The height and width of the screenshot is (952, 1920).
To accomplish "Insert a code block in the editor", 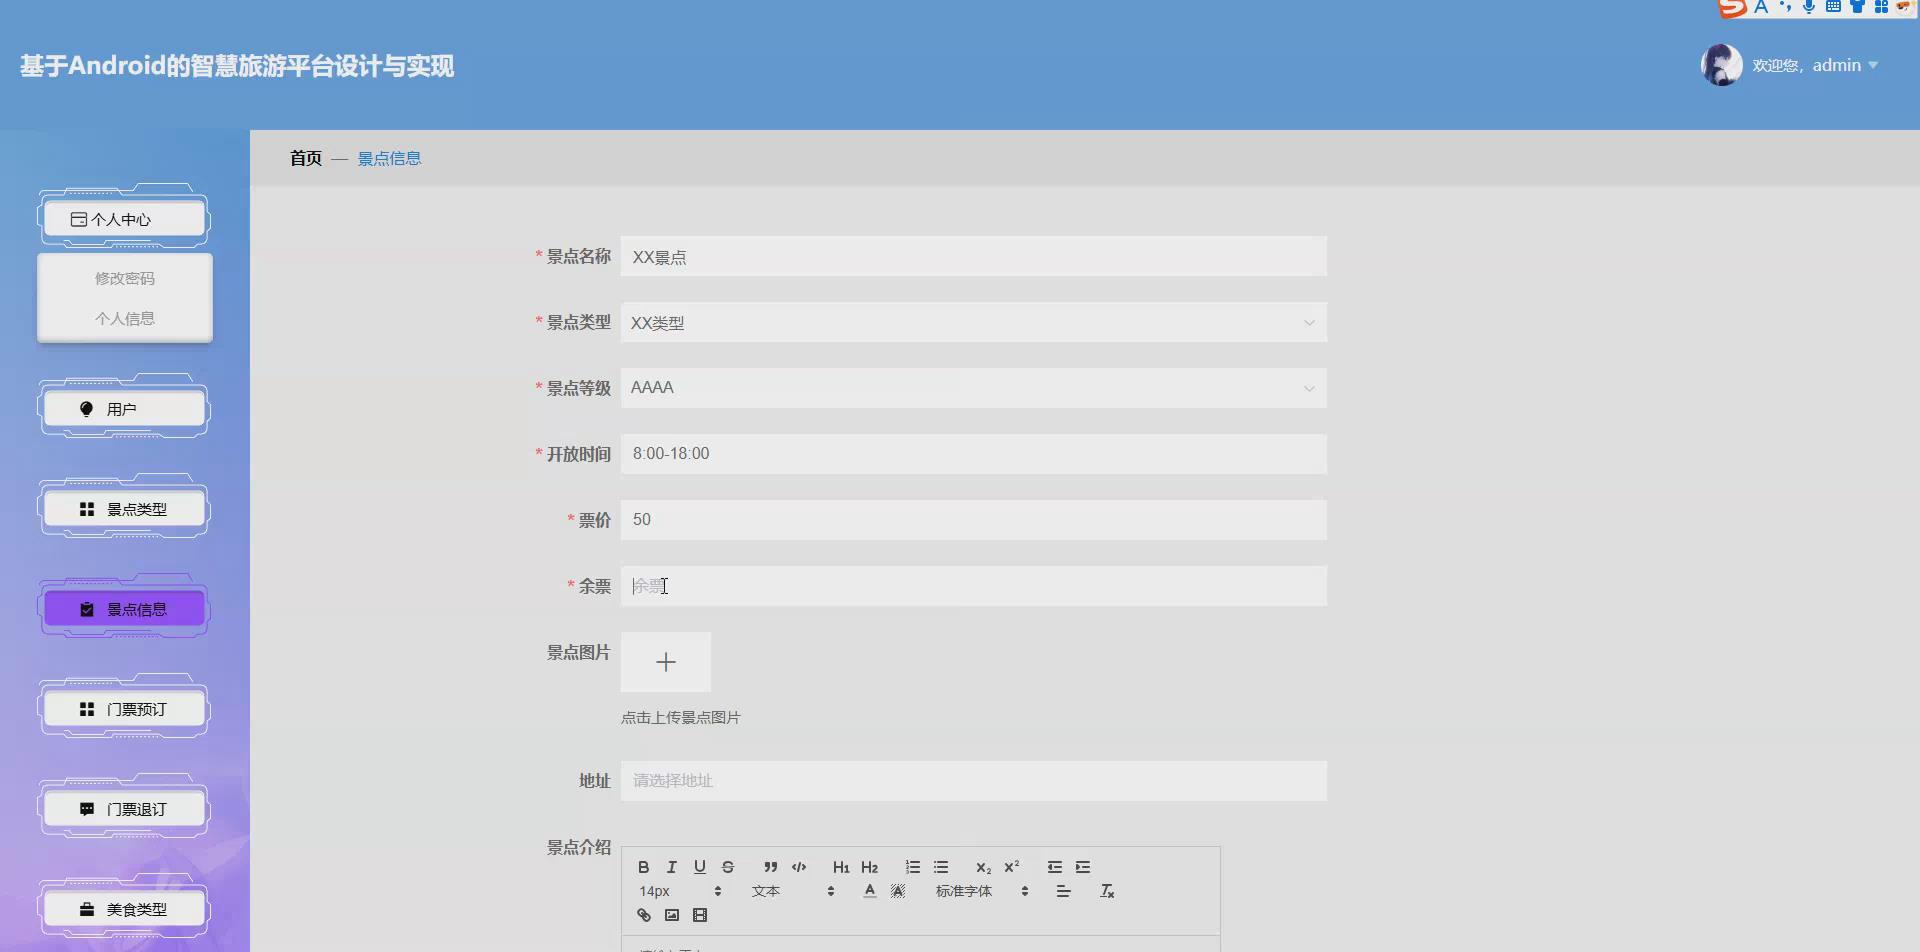I will coord(799,866).
